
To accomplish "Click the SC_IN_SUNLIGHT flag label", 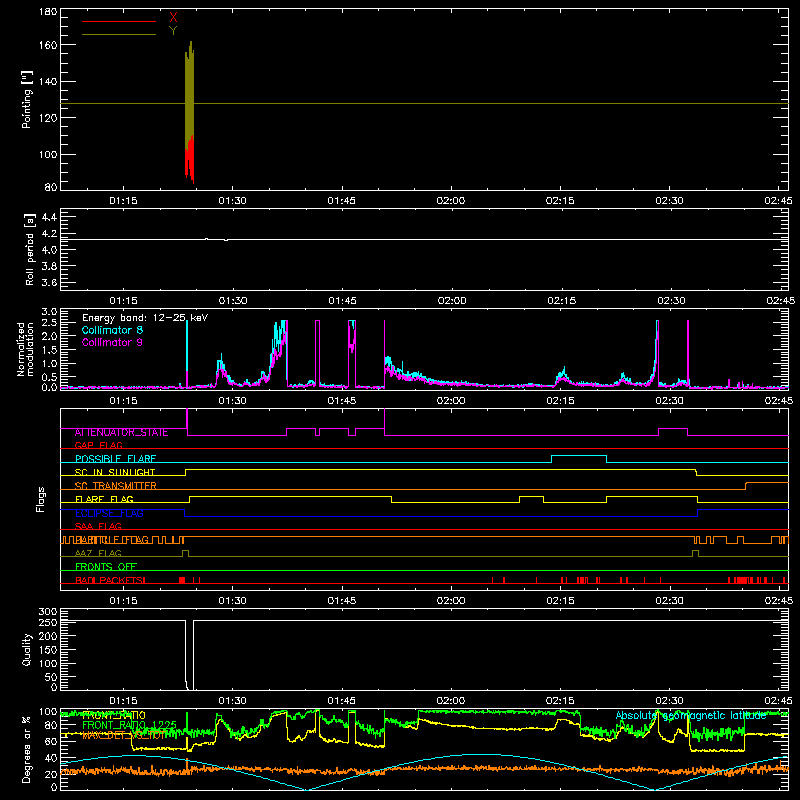I will [x=115, y=472].
